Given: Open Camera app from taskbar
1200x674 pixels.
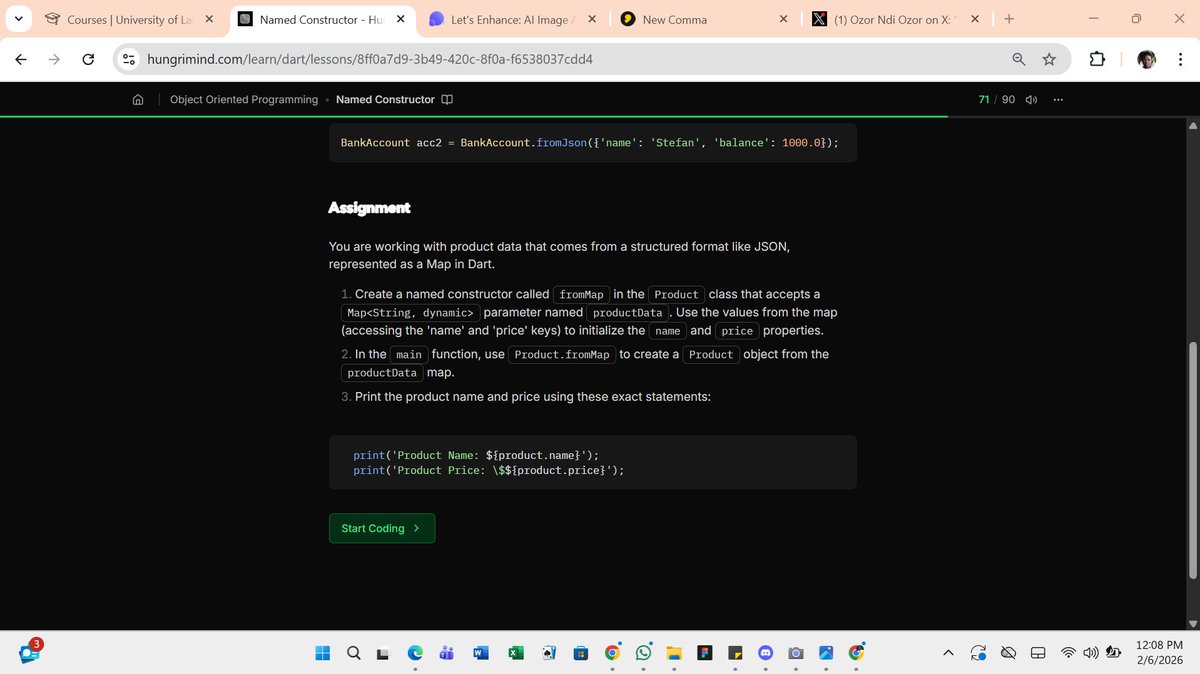Looking at the screenshot, I should pyautogui.click(x=795, y=653).
